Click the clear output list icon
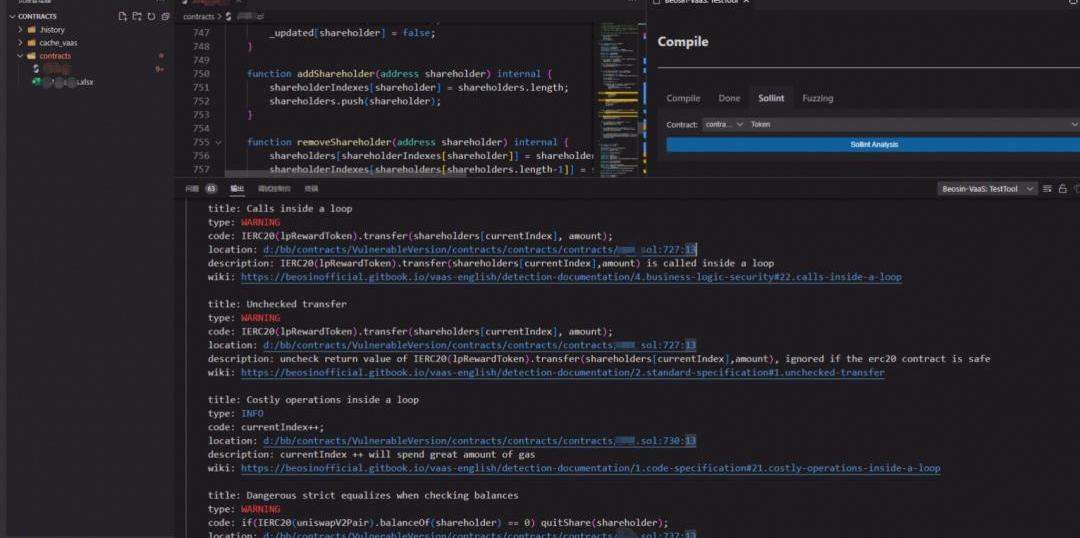Screen dimensions: 1080x538 coord(1047,188)
